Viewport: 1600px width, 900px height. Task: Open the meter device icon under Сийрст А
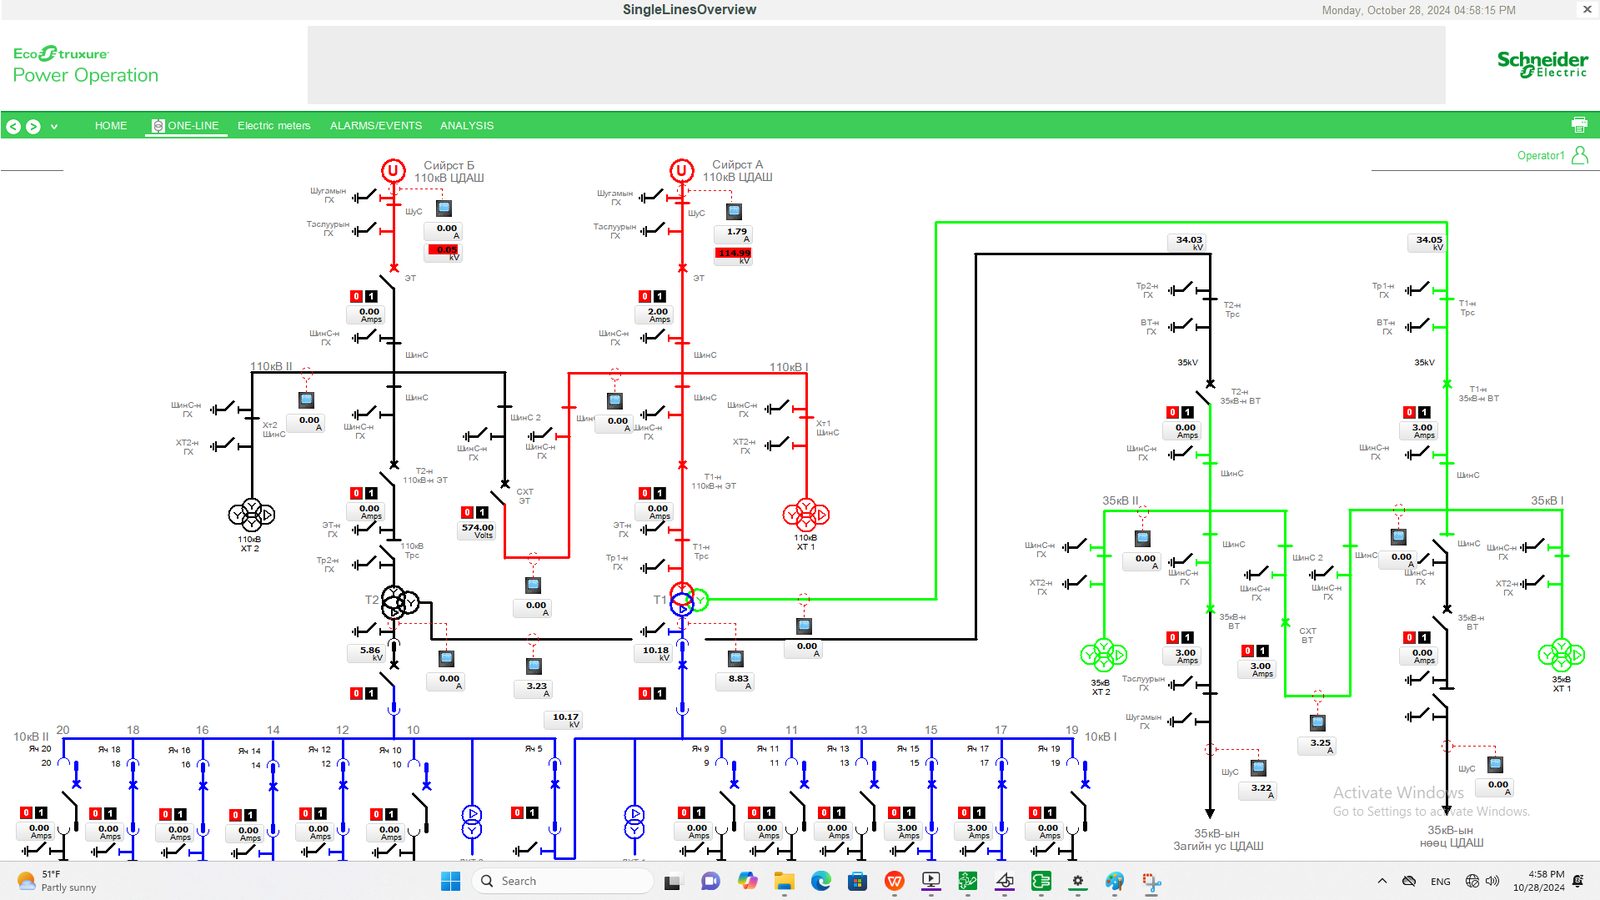coord(734,211)
